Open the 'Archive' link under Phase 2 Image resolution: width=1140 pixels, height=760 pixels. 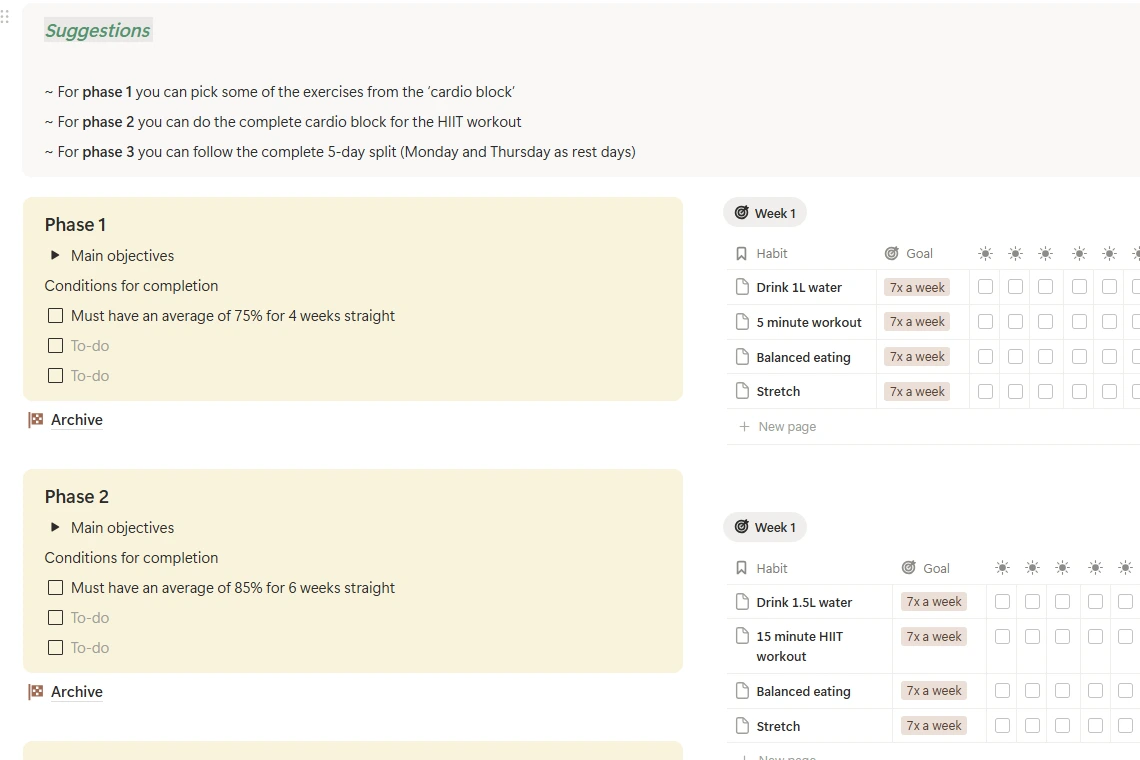(77, 691)
